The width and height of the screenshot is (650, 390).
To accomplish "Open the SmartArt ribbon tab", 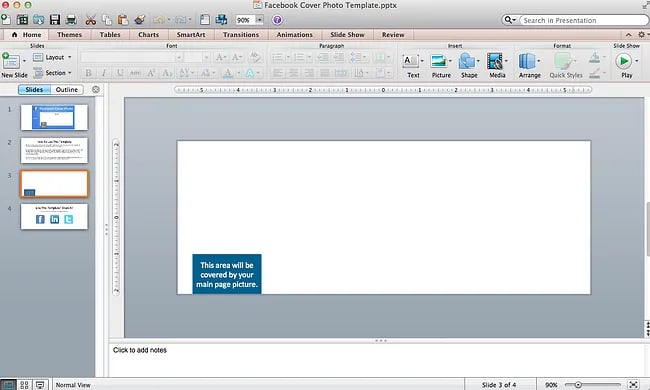I will (x=191, y=35).
